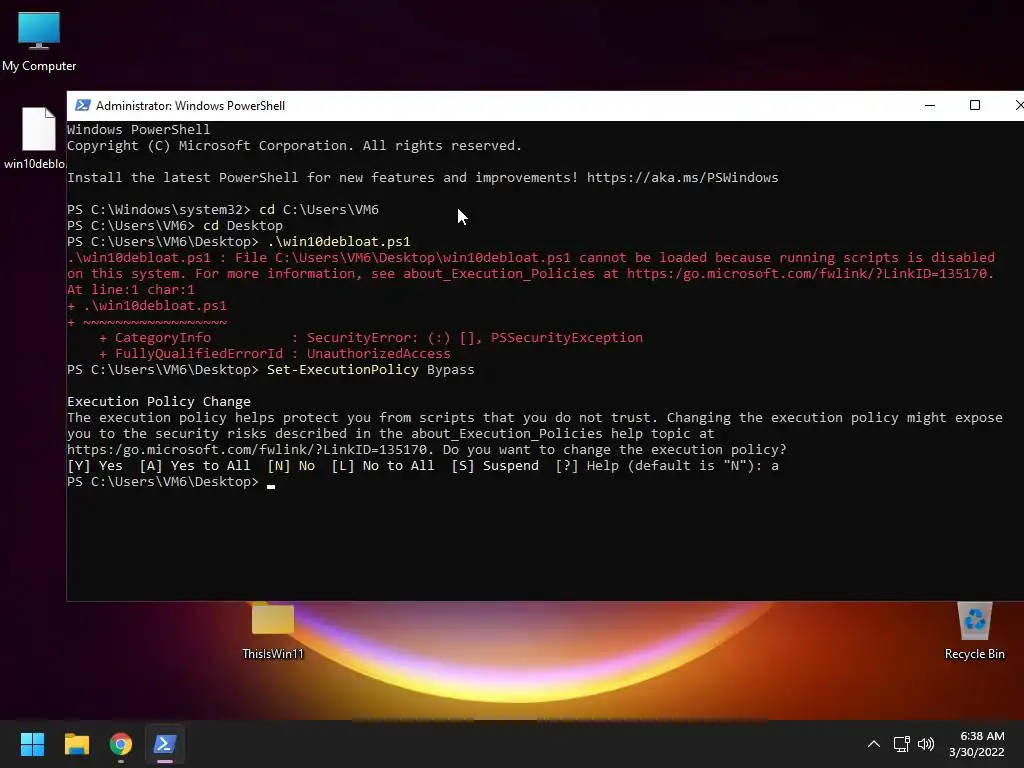This screenshot has height=768, width=1024.
Task: Open the Windows Start menu
Action: point(32,744)
